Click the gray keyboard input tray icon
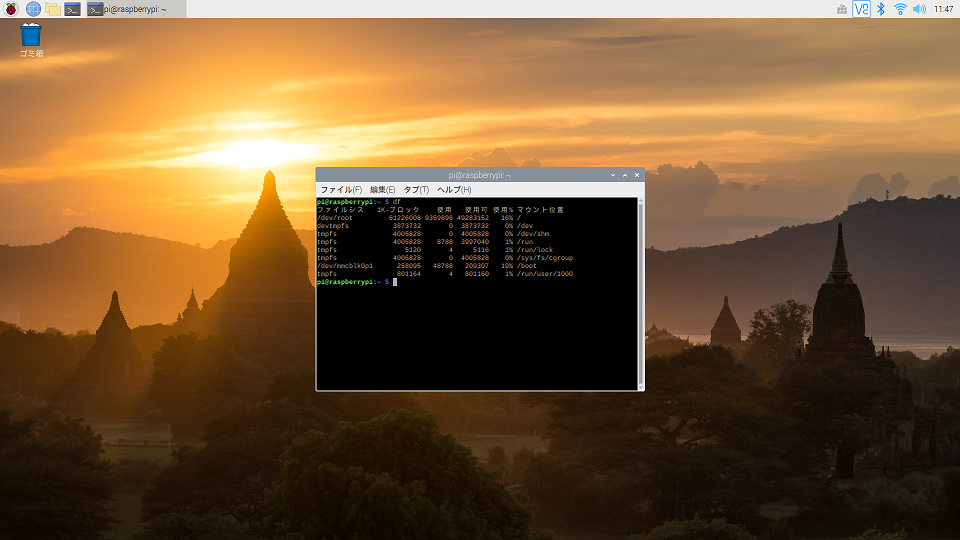 tap(842, 9)
